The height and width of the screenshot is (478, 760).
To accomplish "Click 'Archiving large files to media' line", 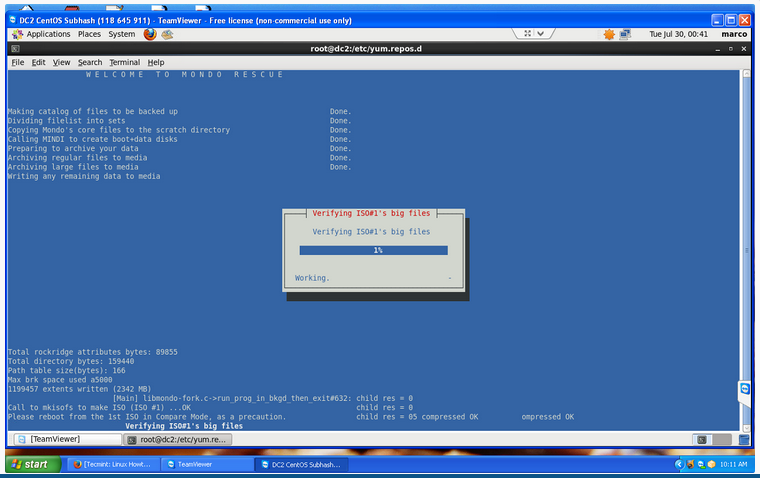I will [73, 167].
